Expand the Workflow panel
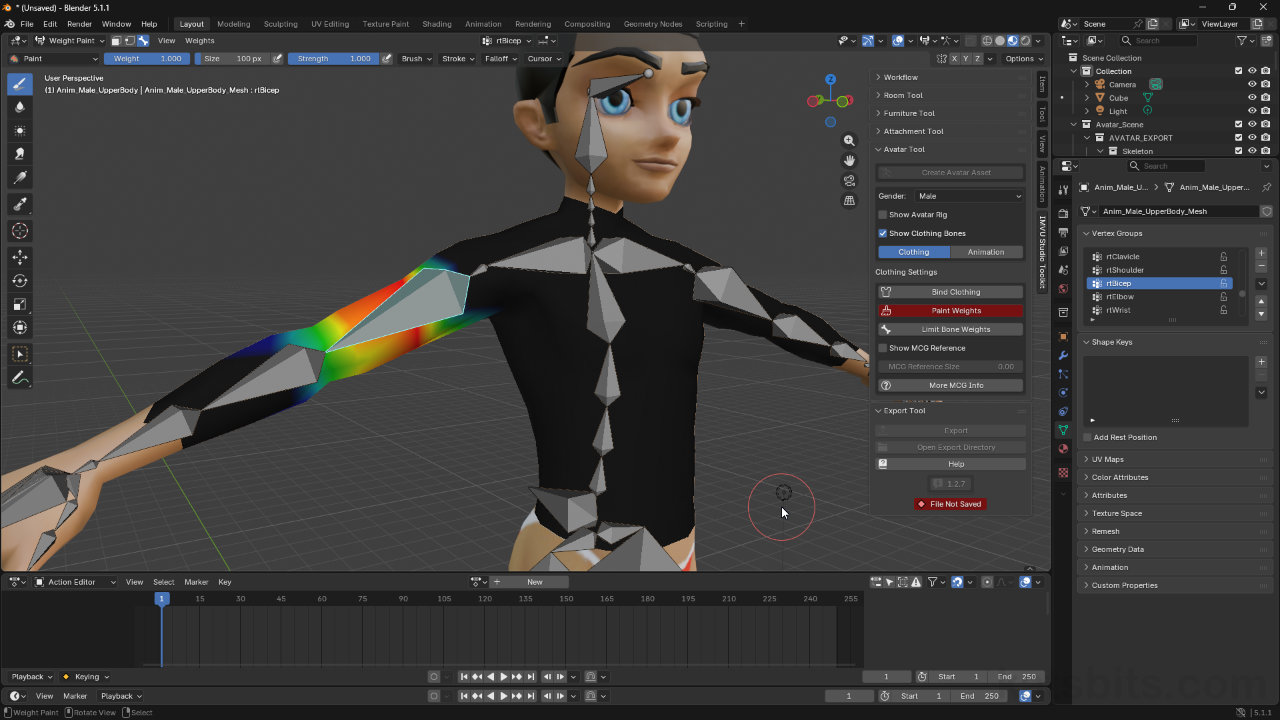This screenshot has width=1280, height=720. [950, 77]
